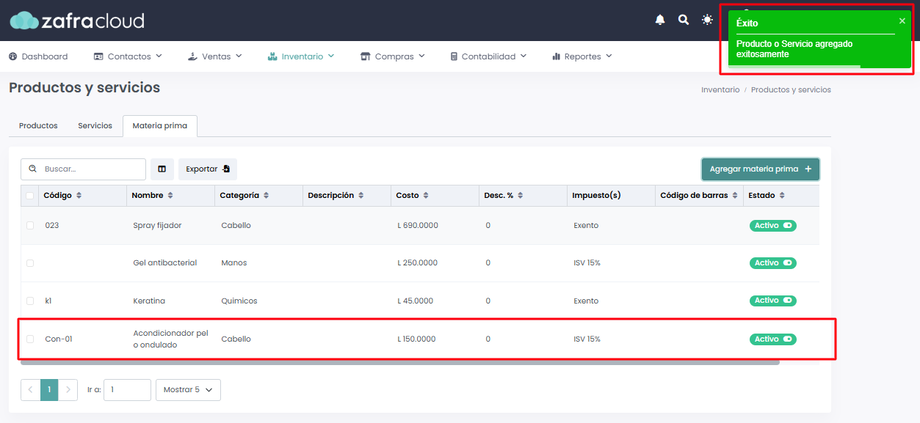
Task: Open the search magnifier in header
Action: point(684,20)
